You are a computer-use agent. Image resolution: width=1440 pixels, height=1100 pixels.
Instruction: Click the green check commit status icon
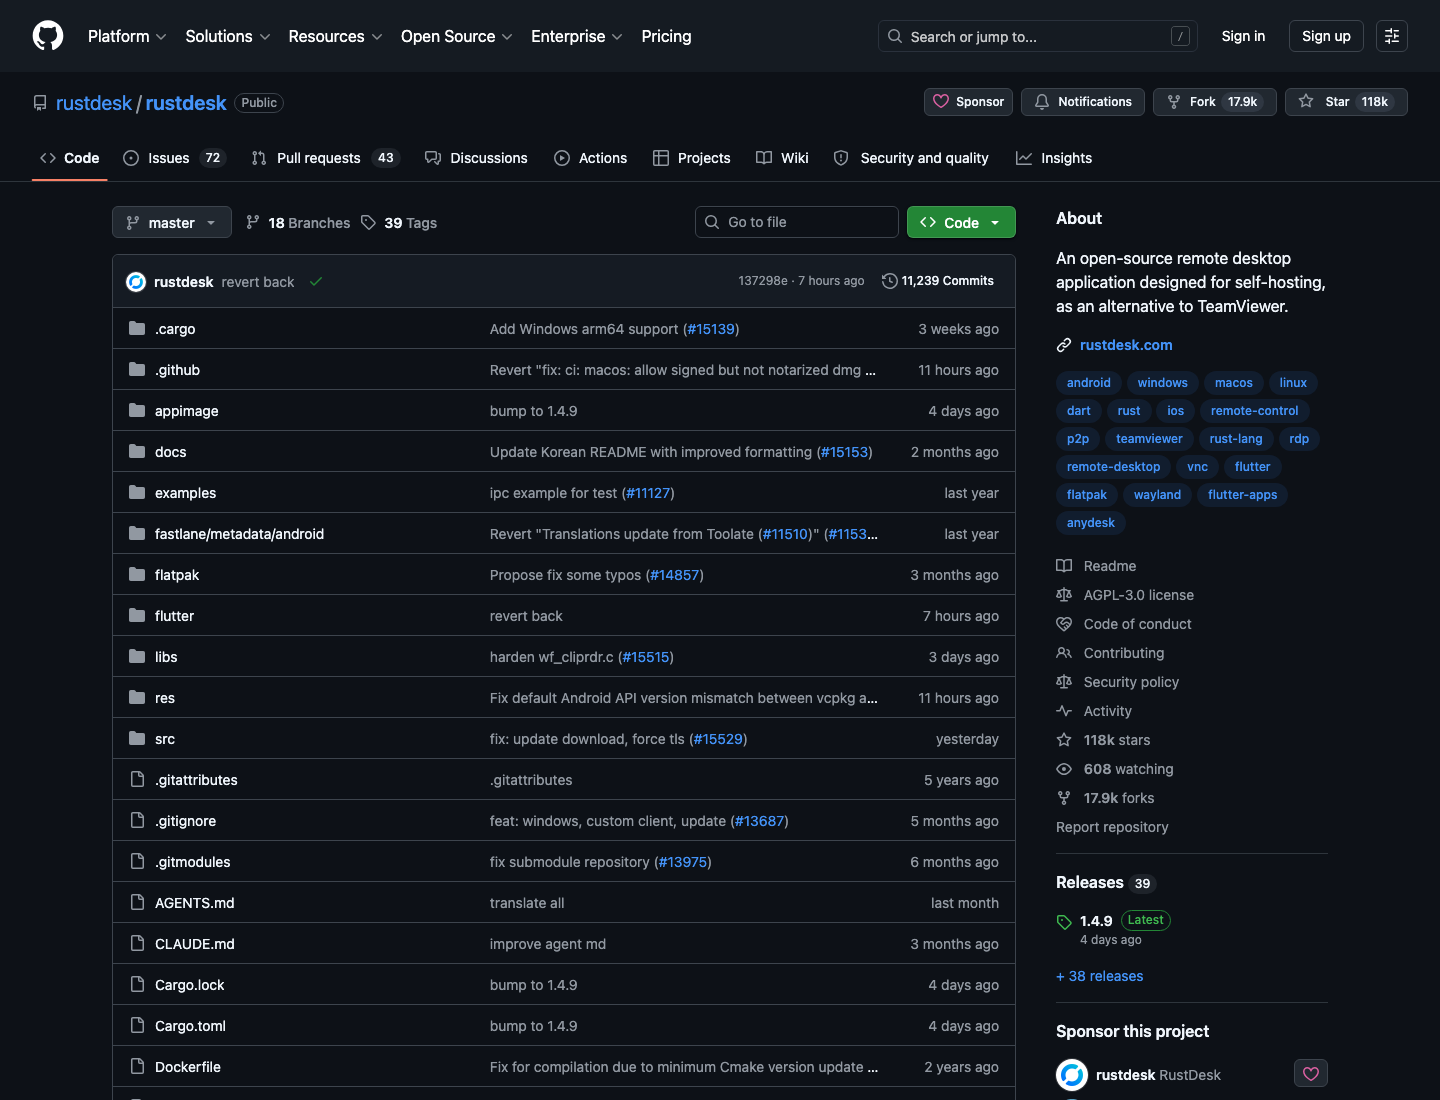tap(316, 282)
